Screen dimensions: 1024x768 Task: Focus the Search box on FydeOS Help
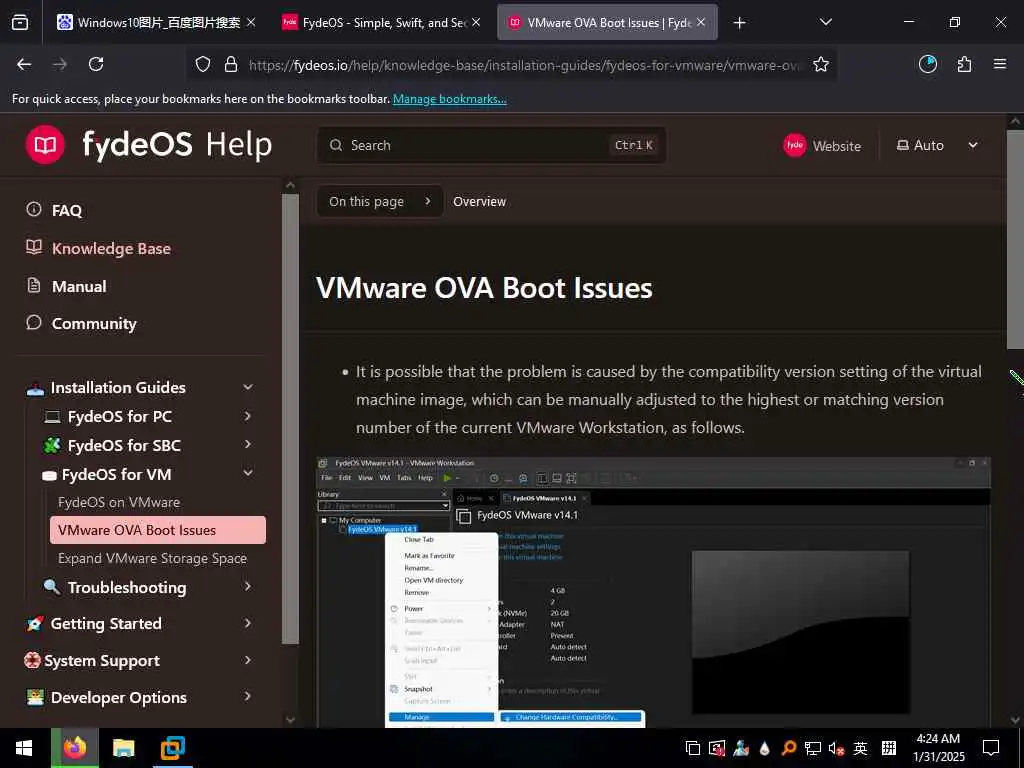(x=491, y=145)
